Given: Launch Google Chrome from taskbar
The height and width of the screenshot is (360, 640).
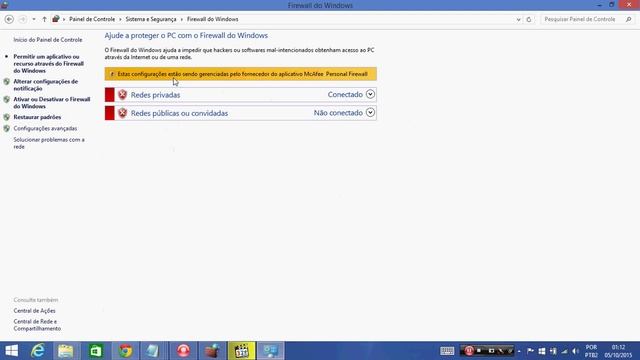Looking at the screenshot, I should (x=125, y=351).
